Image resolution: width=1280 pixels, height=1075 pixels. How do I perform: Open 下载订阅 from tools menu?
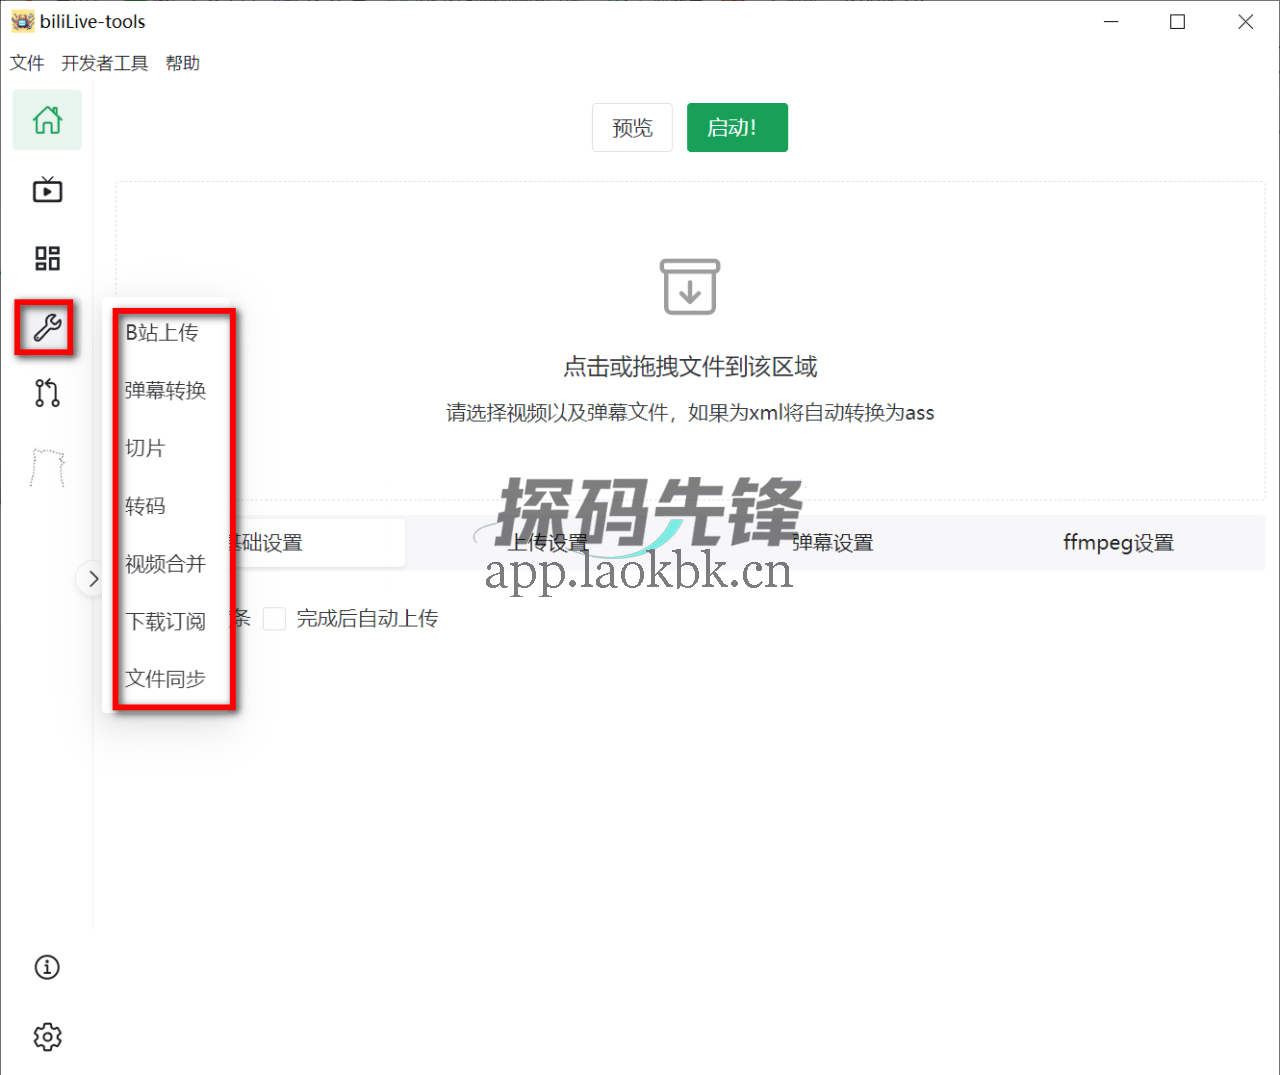tap(166, 622)
